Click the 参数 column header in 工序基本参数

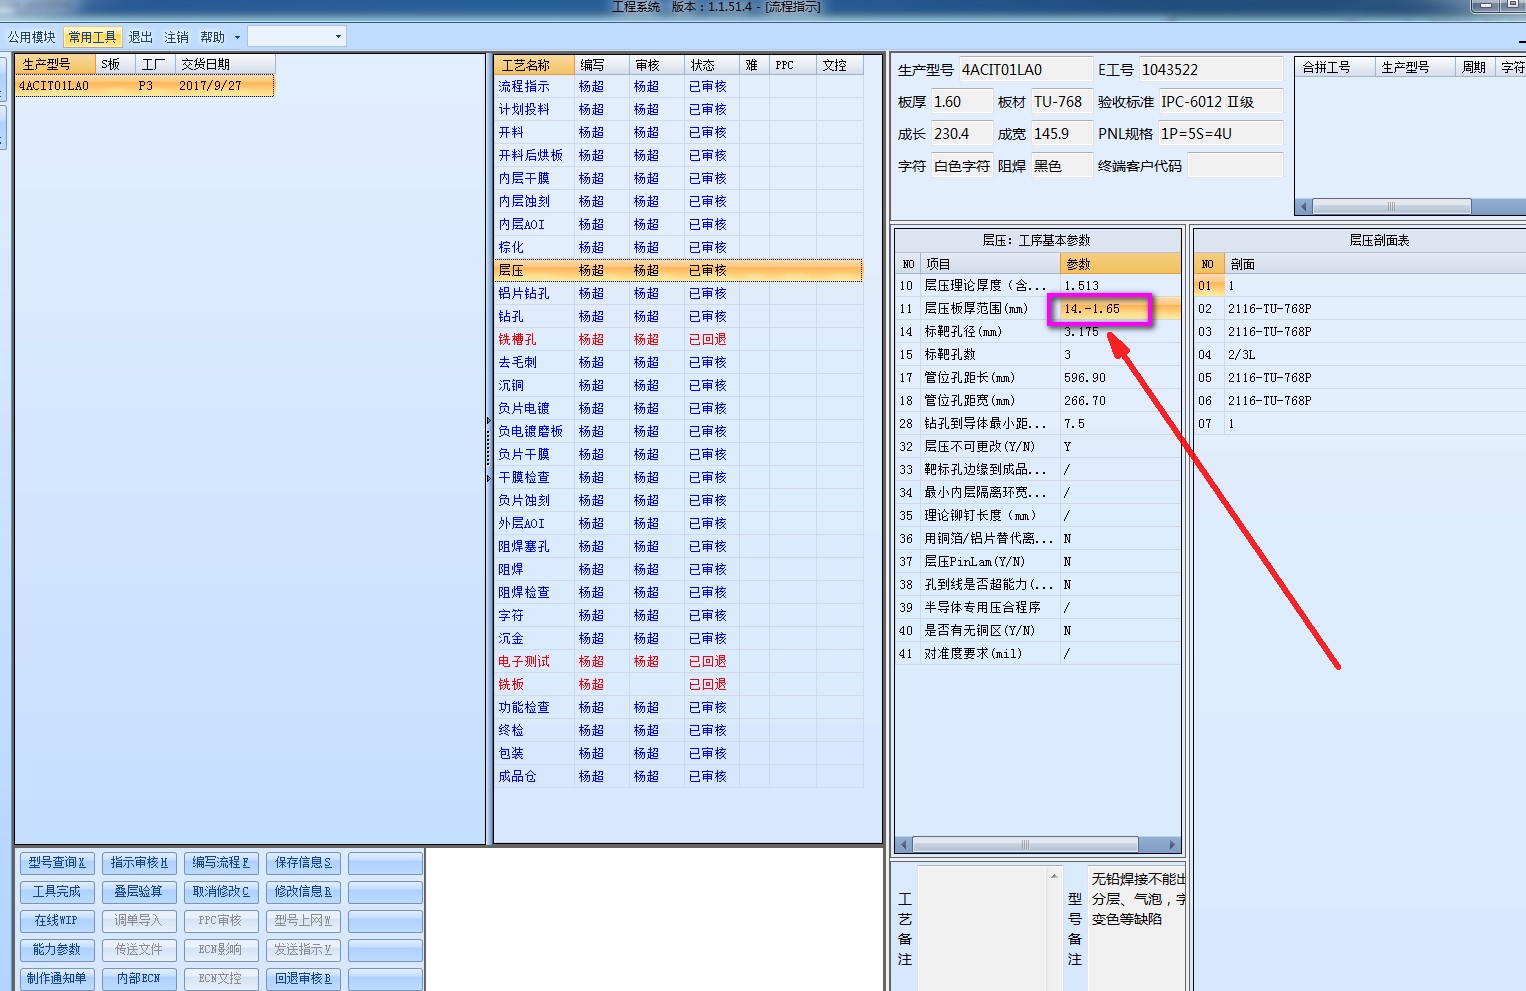(x=1120, y=264)
